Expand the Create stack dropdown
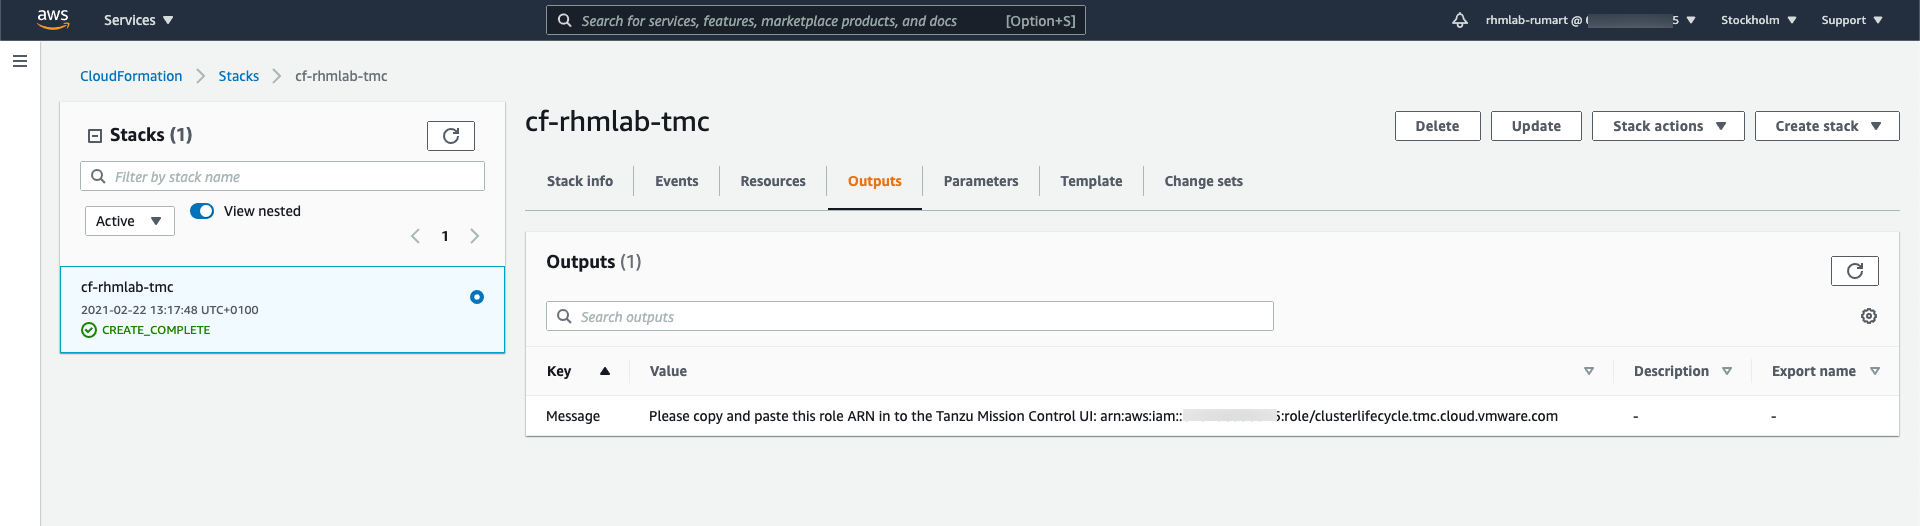Viewport: 1920px width, 526px height. pyautogui.click(x=1827, y=126)
